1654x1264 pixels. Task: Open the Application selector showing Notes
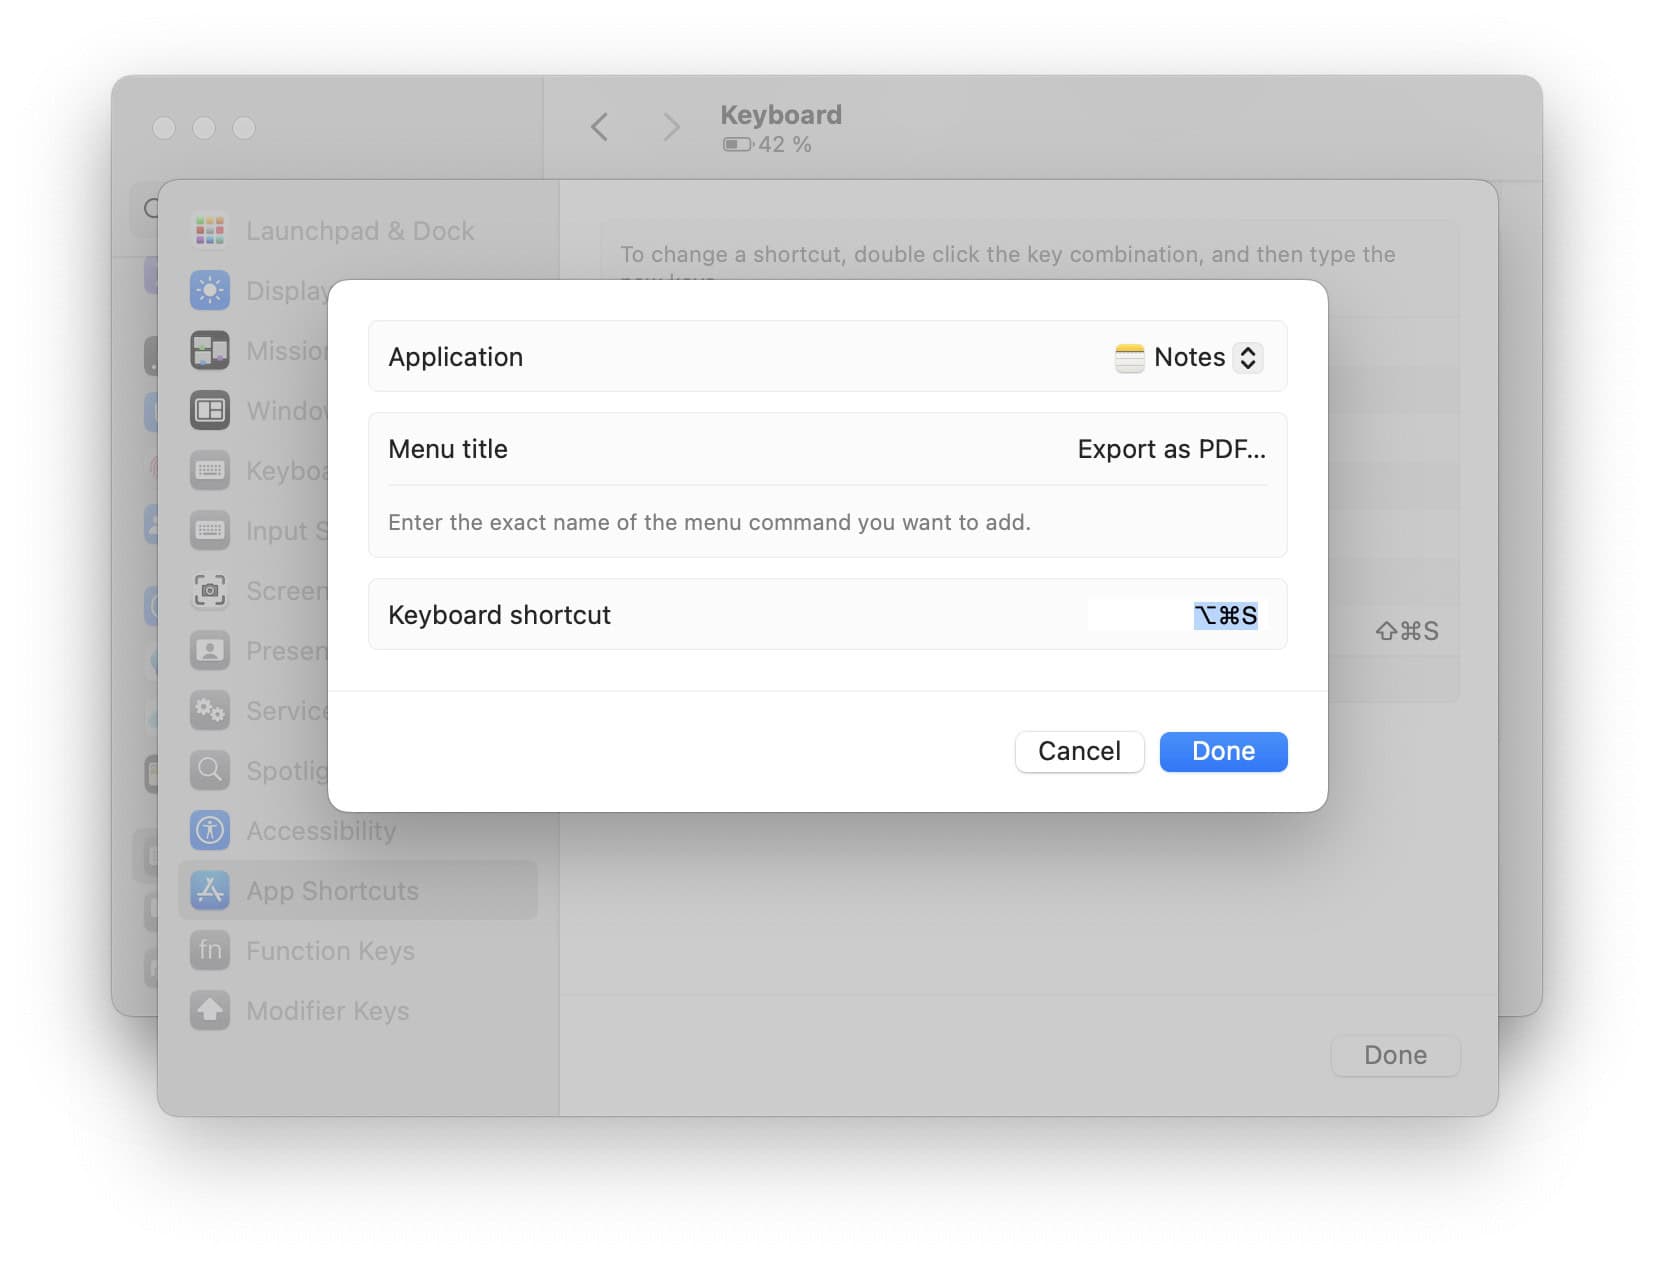tap(1188, 357)
